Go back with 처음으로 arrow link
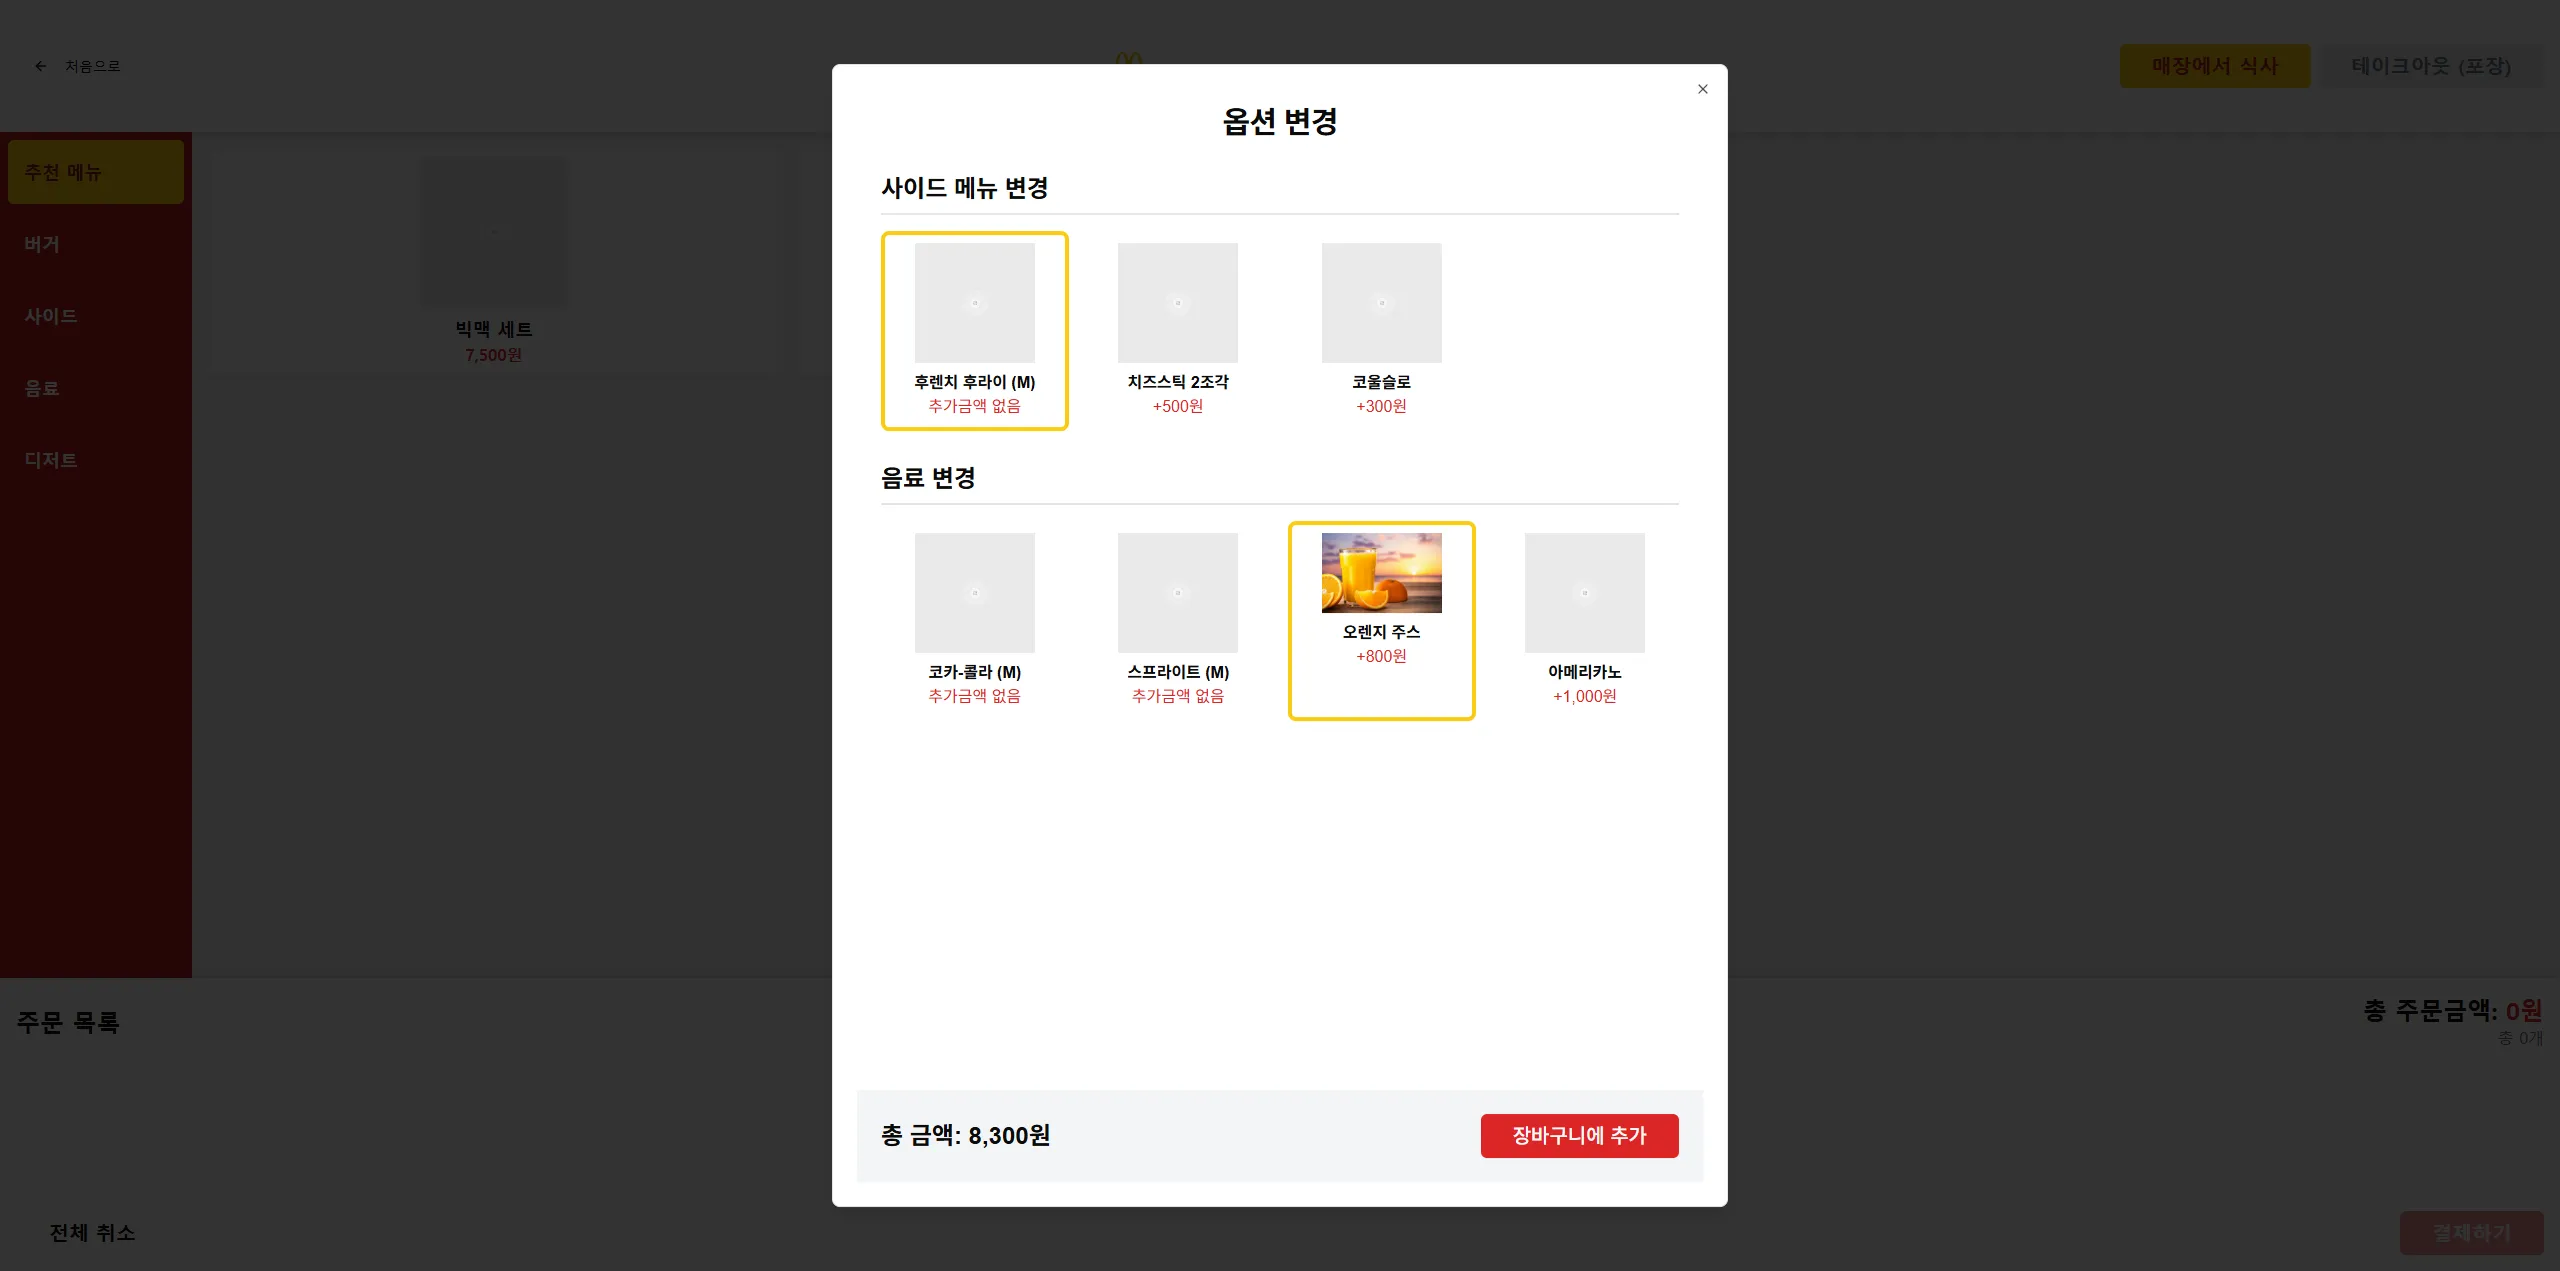Screen dimensions: 2560x1271 click(x=77, y=66)
